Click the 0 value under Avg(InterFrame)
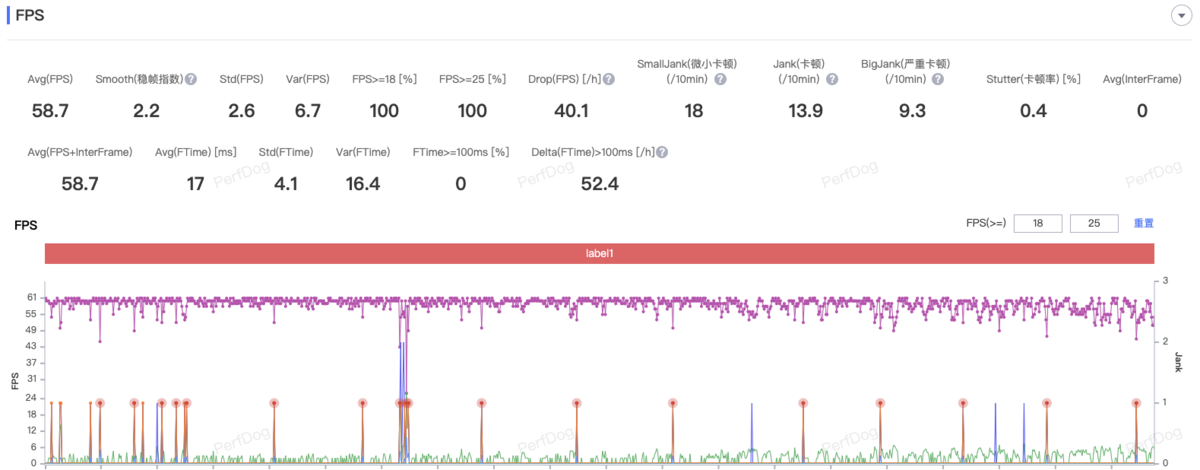This screenshot has height=470, width=1200. pyautogui.click(x=1141, y=111)
